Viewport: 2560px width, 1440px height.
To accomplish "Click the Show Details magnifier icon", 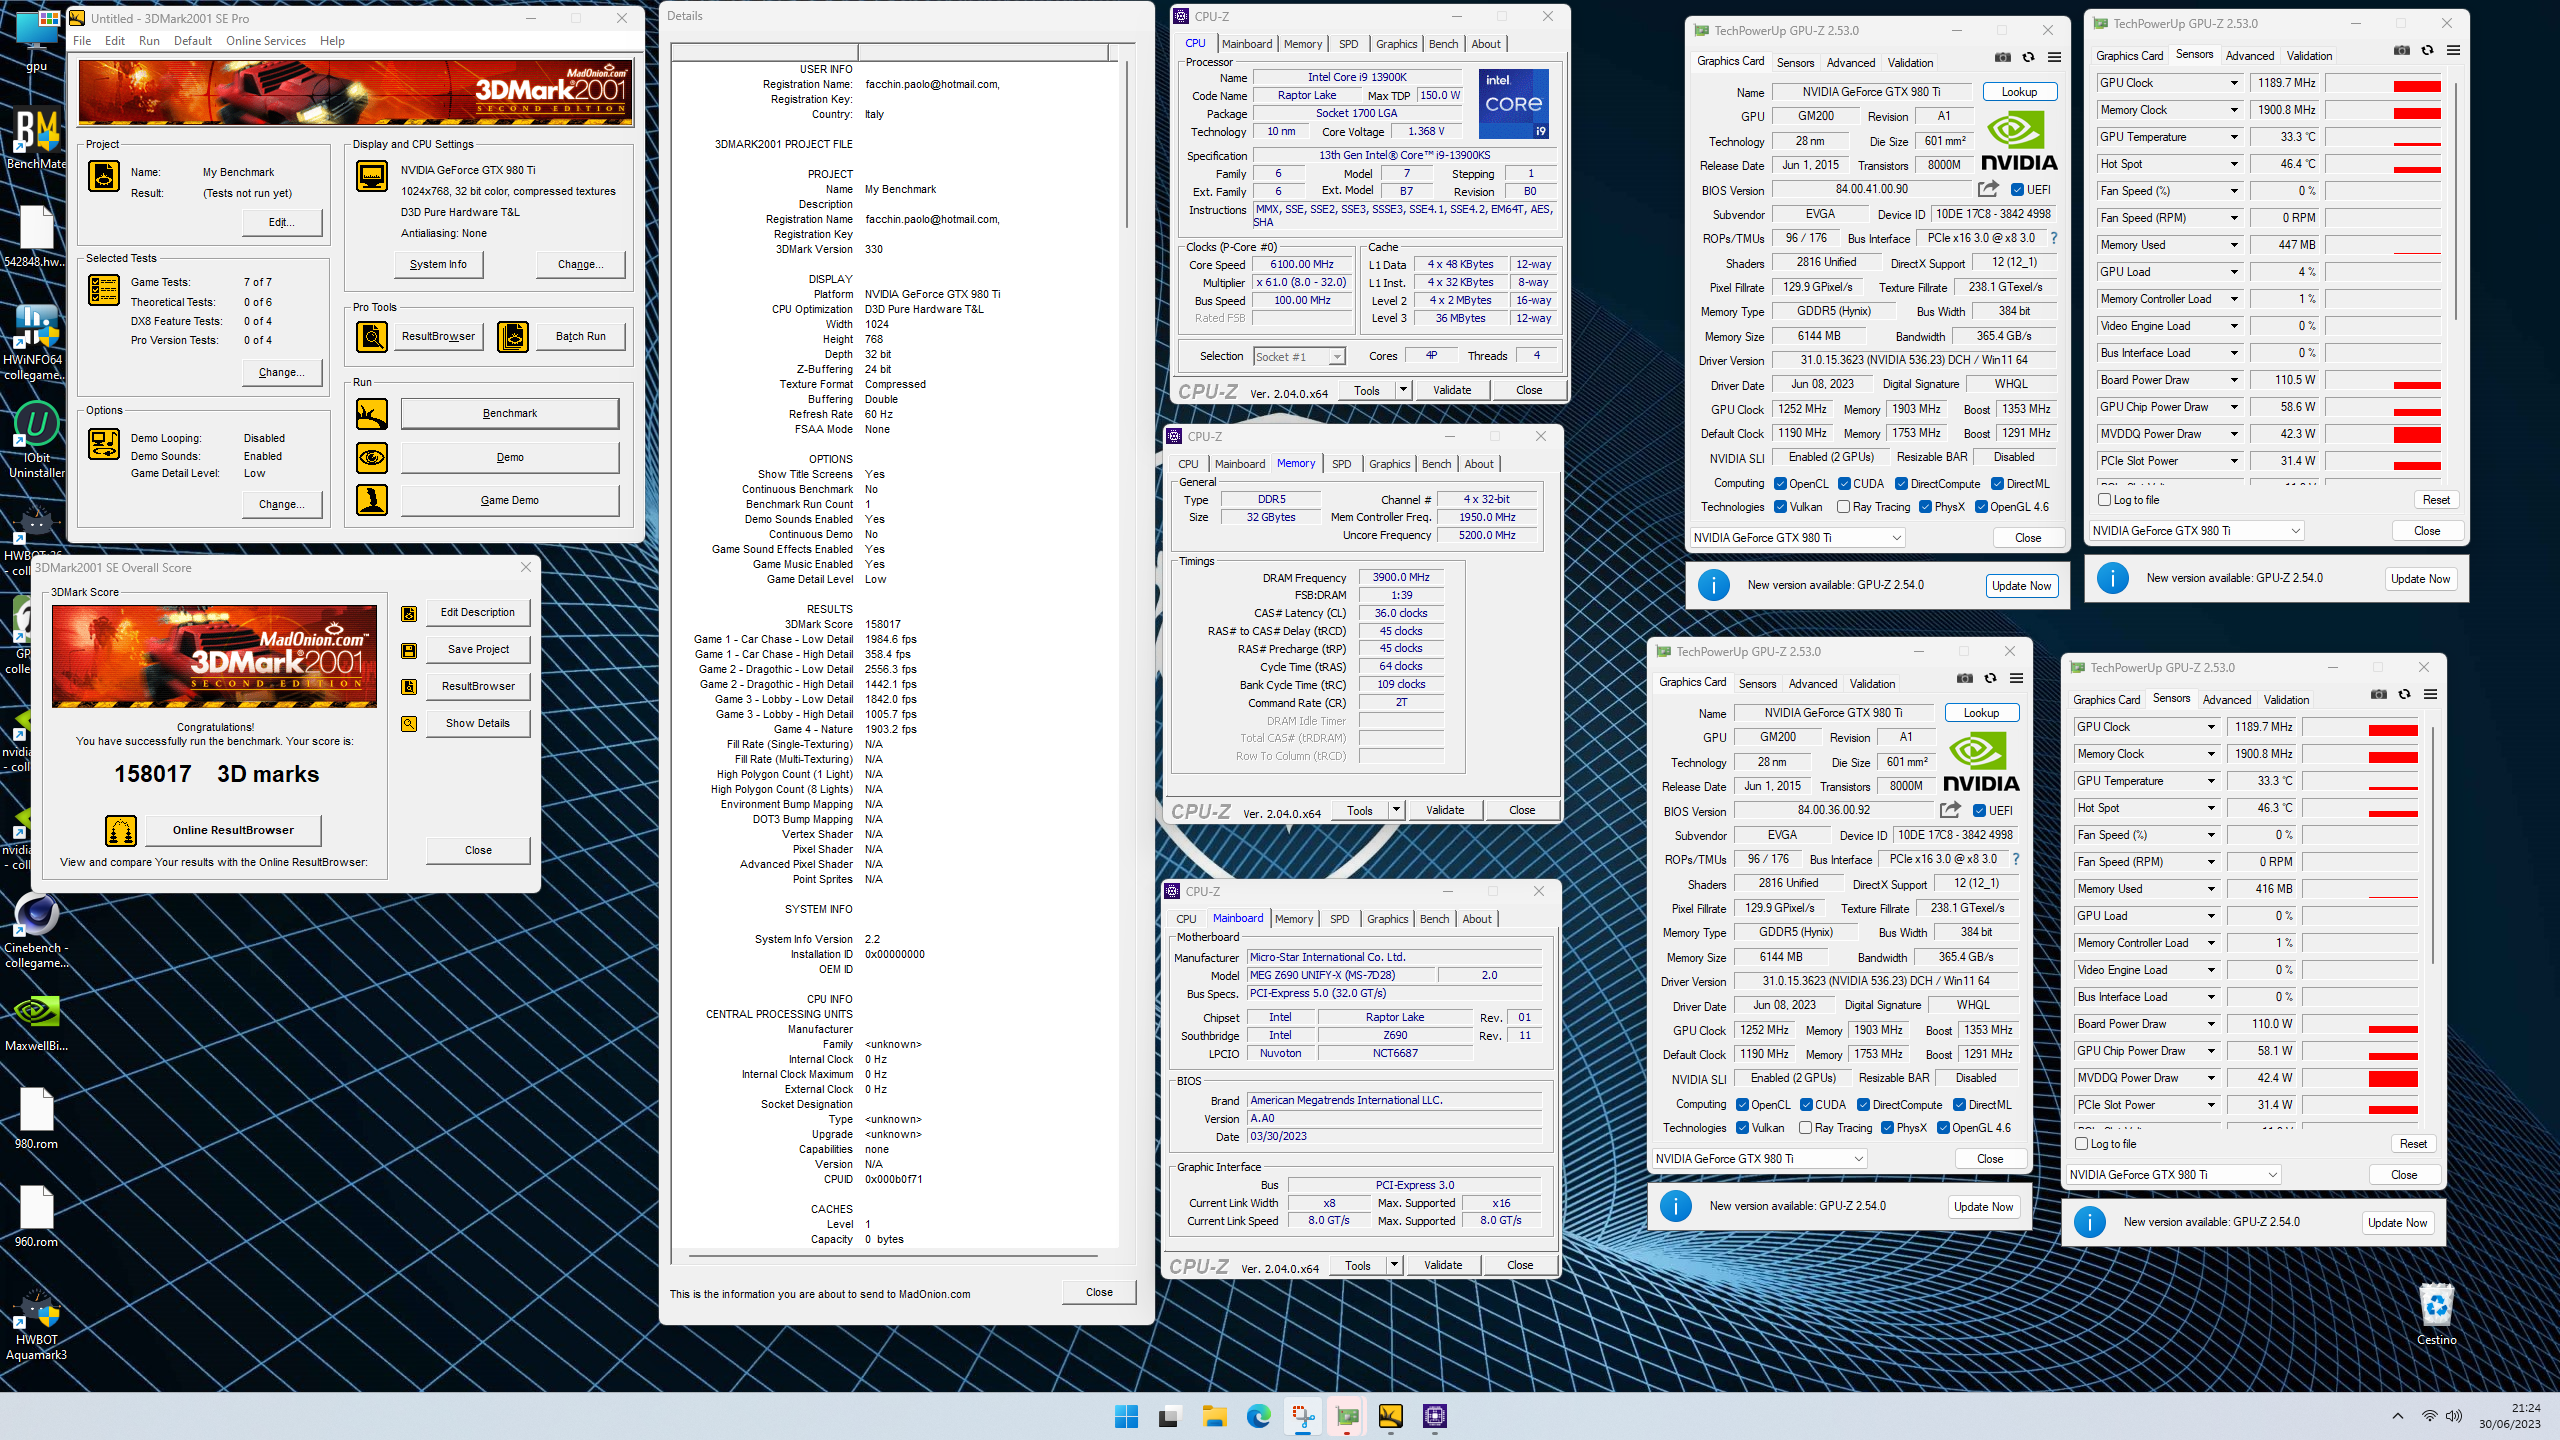I will point(409,724).
